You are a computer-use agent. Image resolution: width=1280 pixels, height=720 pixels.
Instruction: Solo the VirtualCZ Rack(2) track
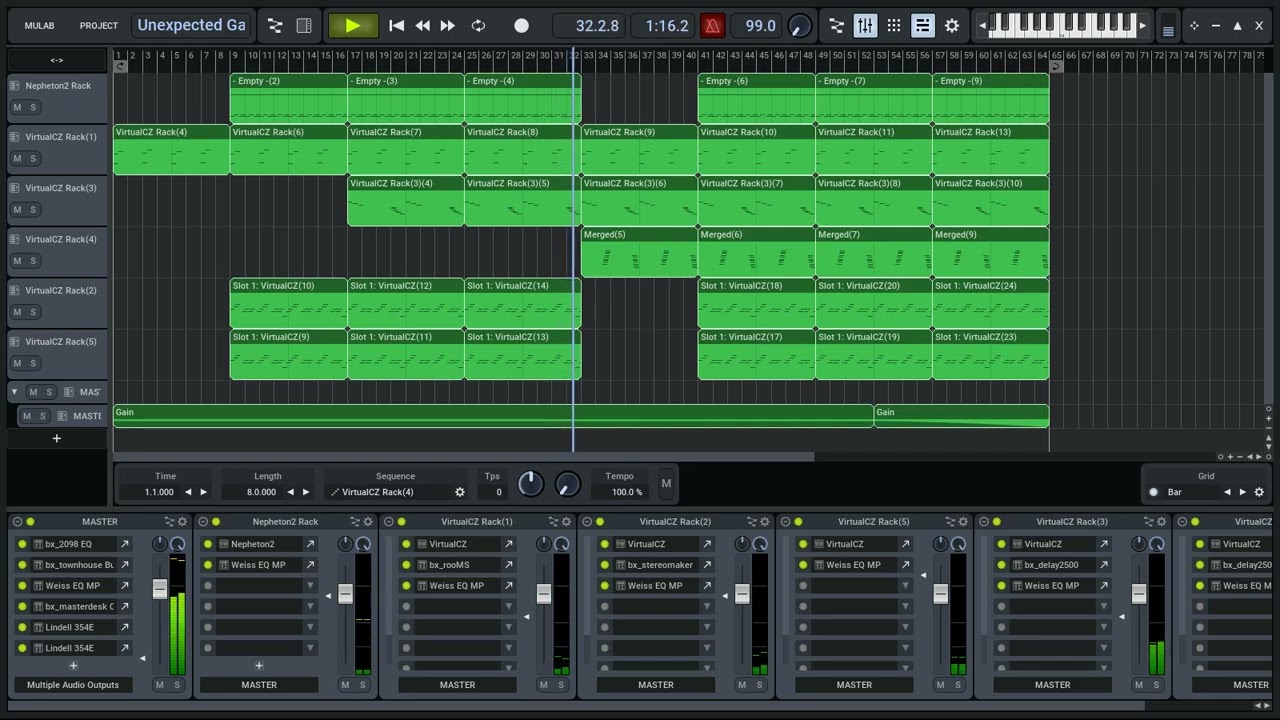point(33,312)
